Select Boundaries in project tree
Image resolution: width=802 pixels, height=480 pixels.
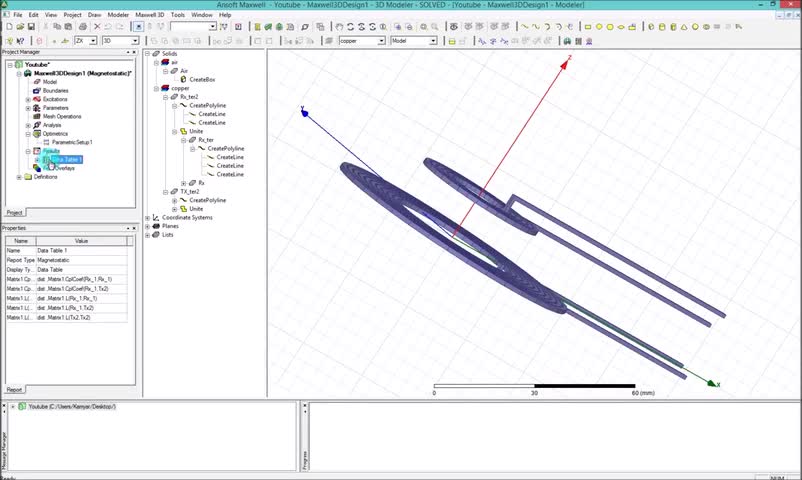pyautogui.click(x=56, y=91)
